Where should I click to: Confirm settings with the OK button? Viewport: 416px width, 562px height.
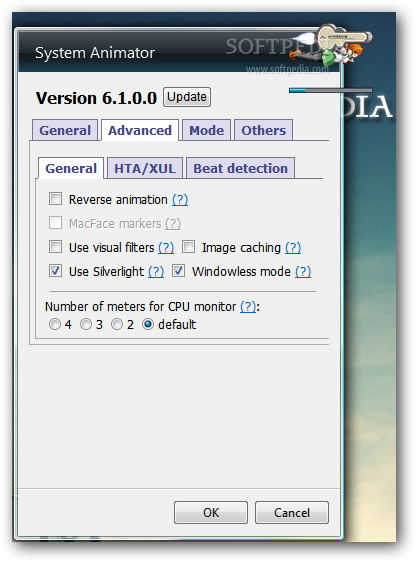coord(211,513)
